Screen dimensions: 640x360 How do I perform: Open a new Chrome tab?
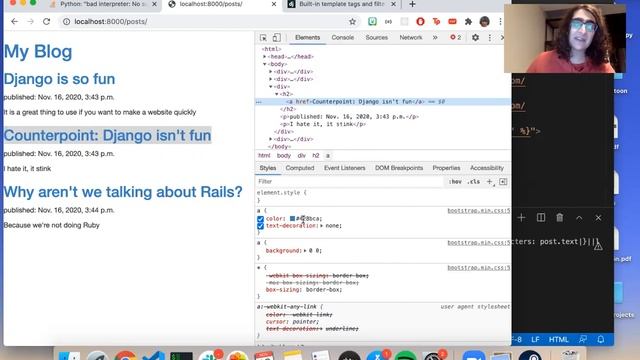[412, 4]
